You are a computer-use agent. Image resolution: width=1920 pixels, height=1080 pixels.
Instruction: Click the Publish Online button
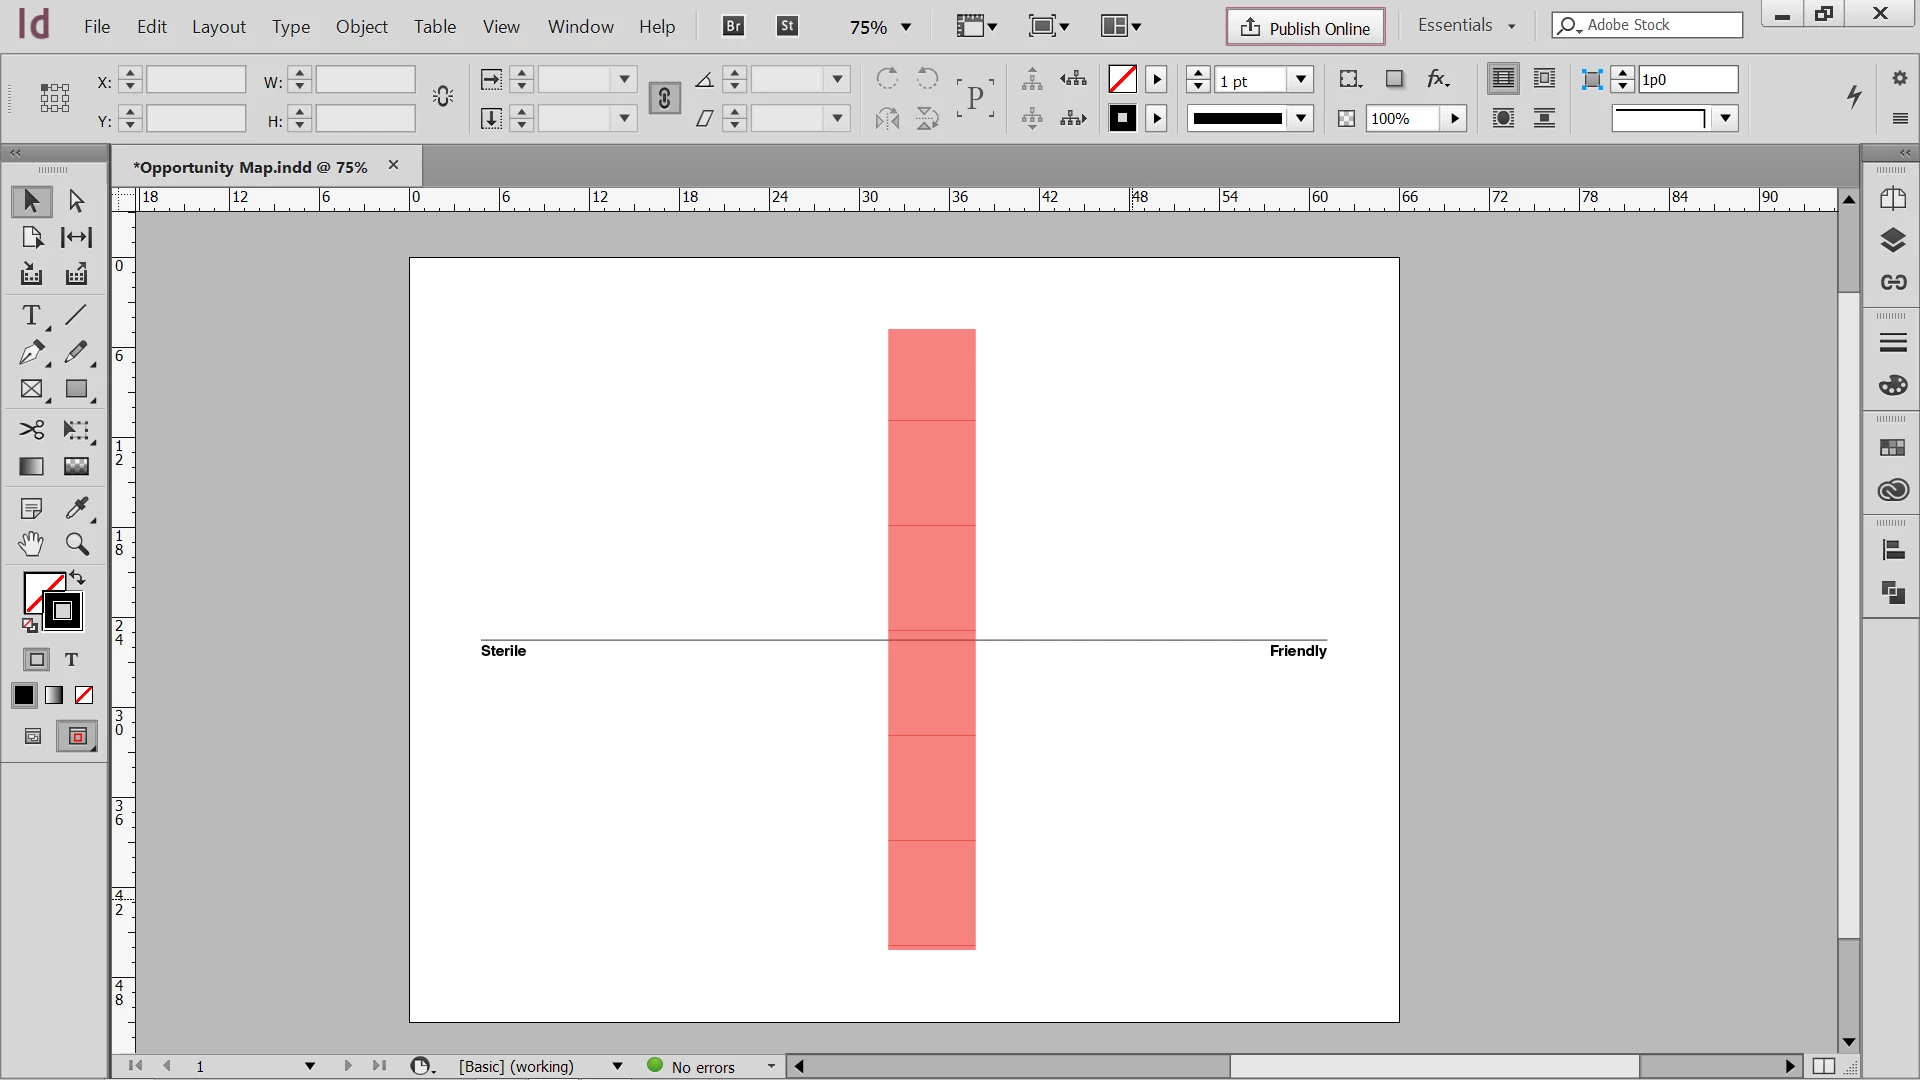1305,27
